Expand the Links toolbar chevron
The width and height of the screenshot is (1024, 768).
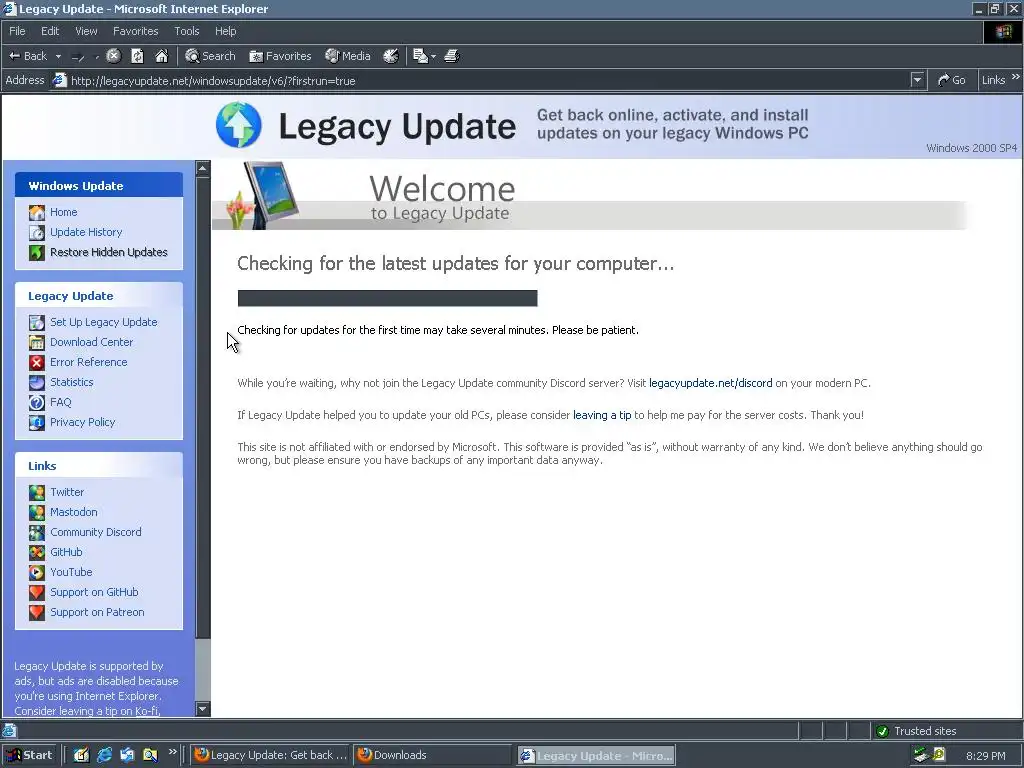tap(1016, 77)
